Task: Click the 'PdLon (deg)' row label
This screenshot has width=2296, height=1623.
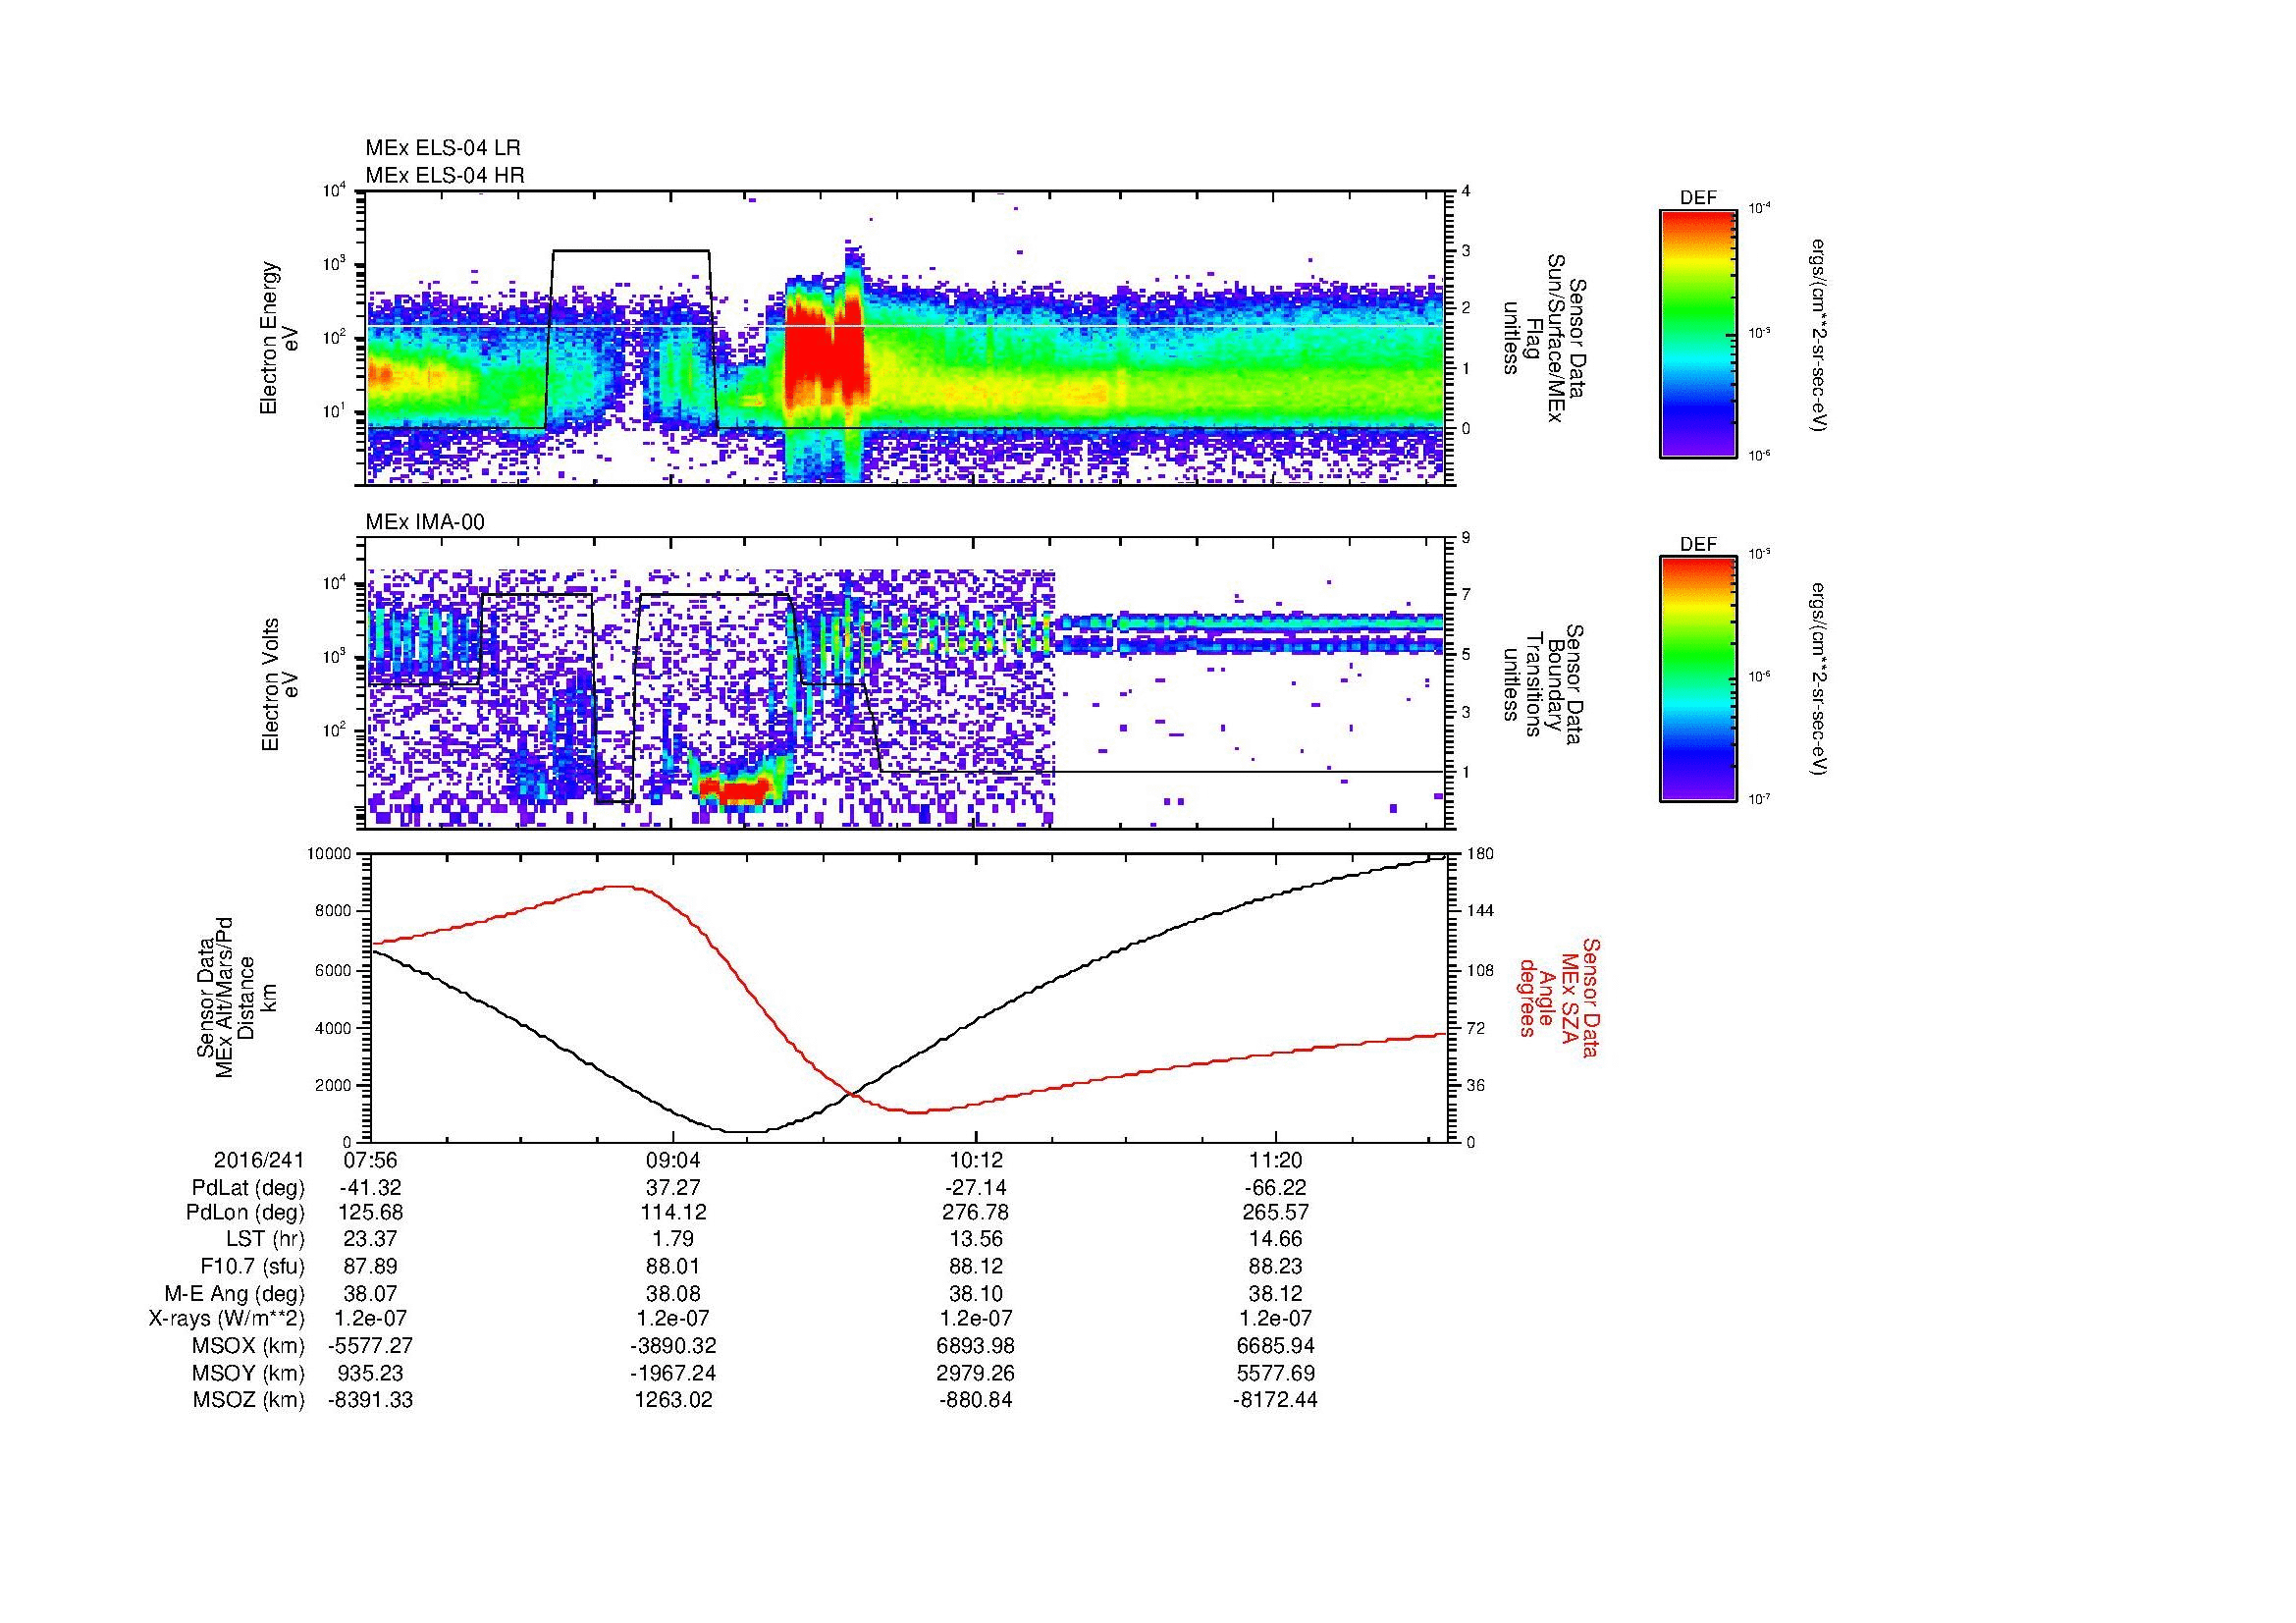Action: tap(245, 1214)
